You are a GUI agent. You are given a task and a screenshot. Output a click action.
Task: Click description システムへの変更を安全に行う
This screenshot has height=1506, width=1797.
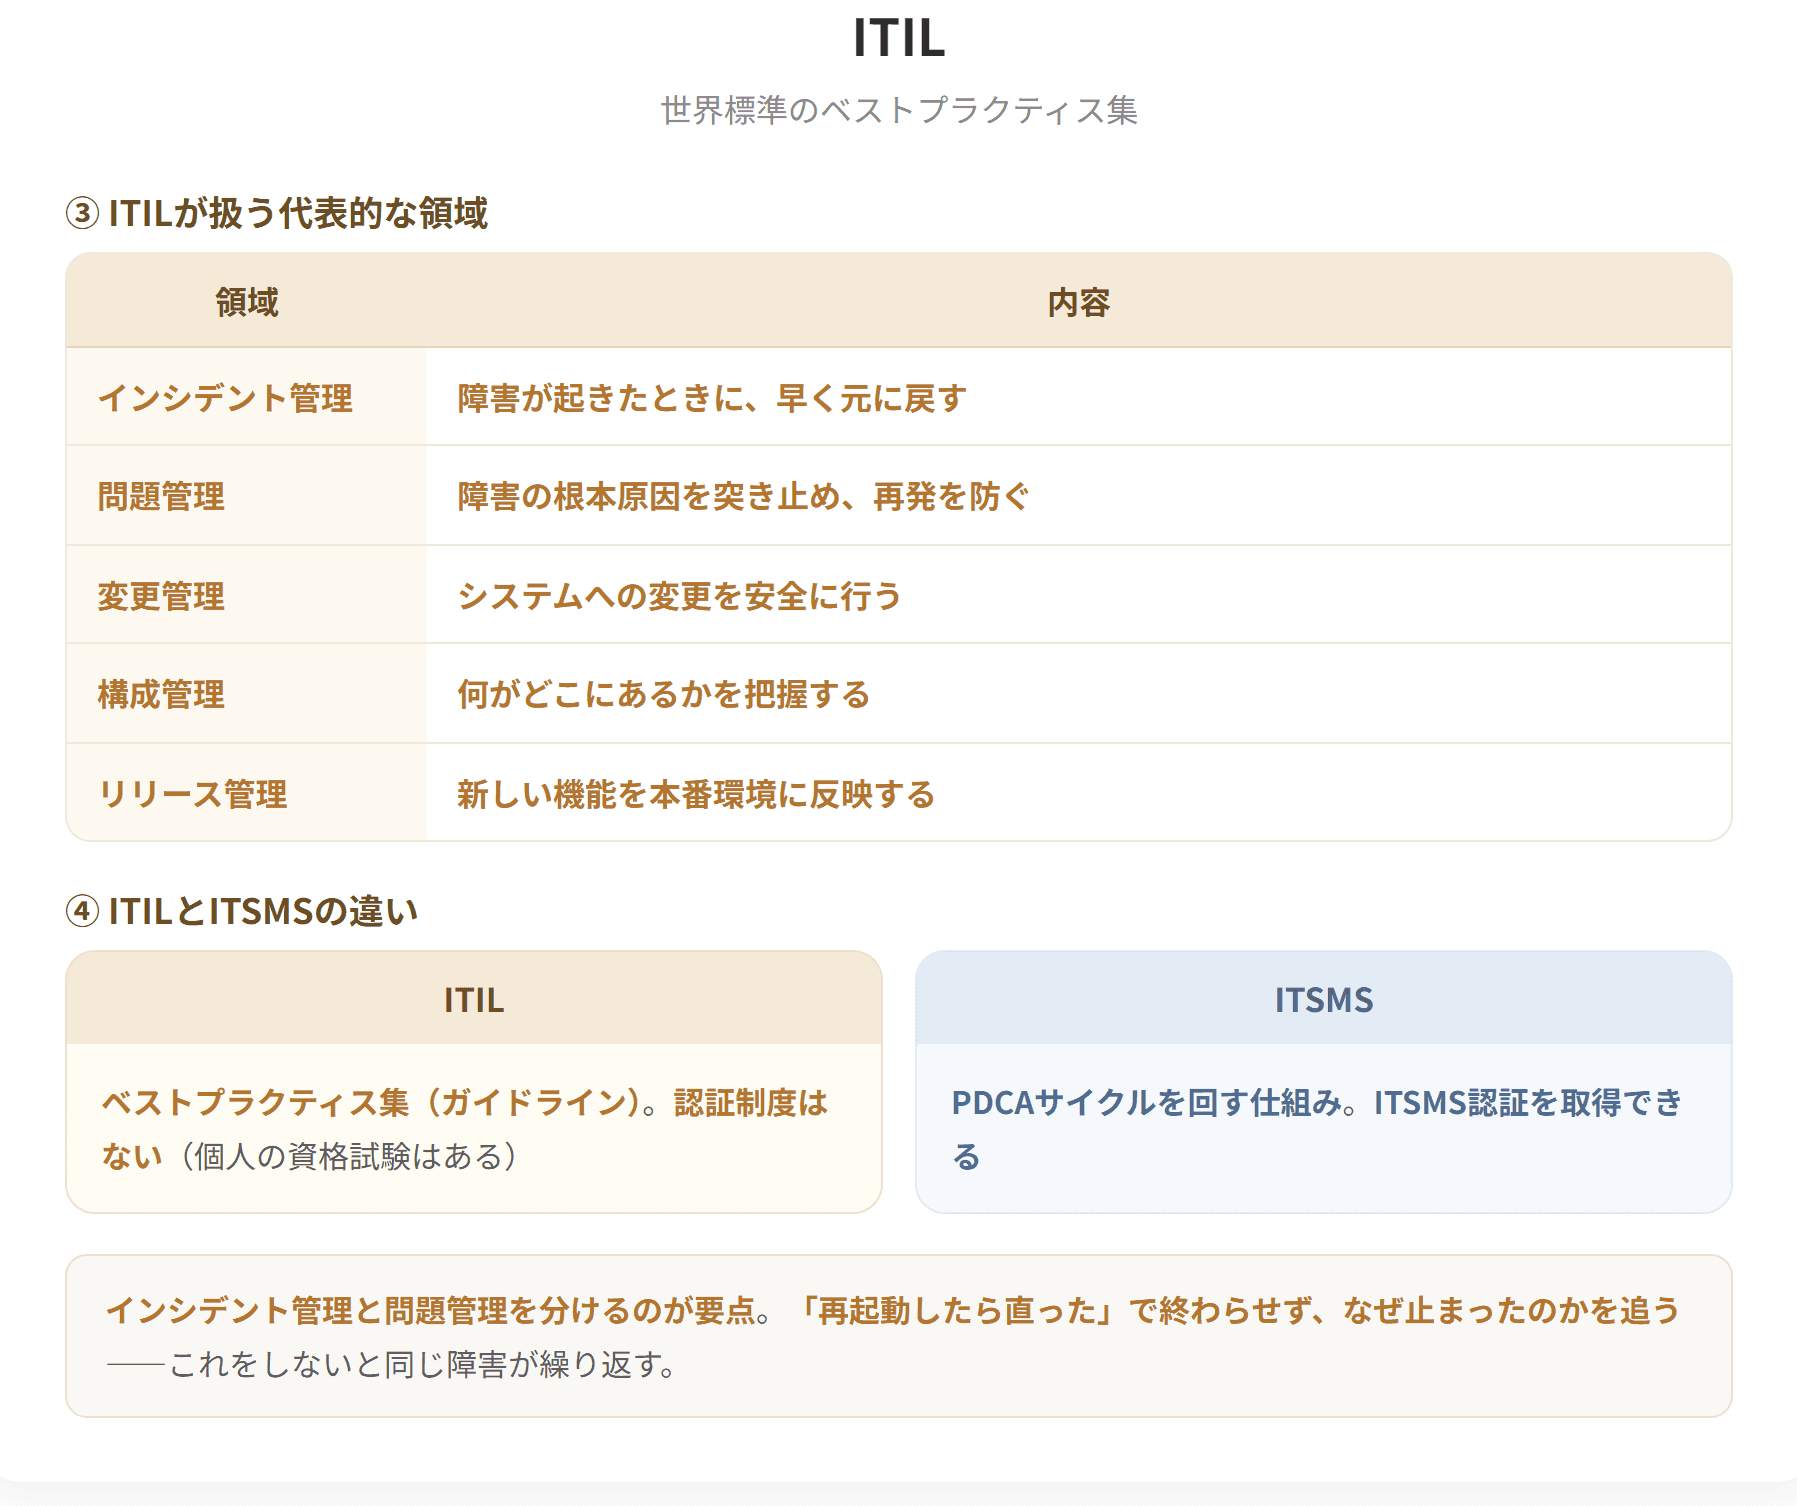679,596
